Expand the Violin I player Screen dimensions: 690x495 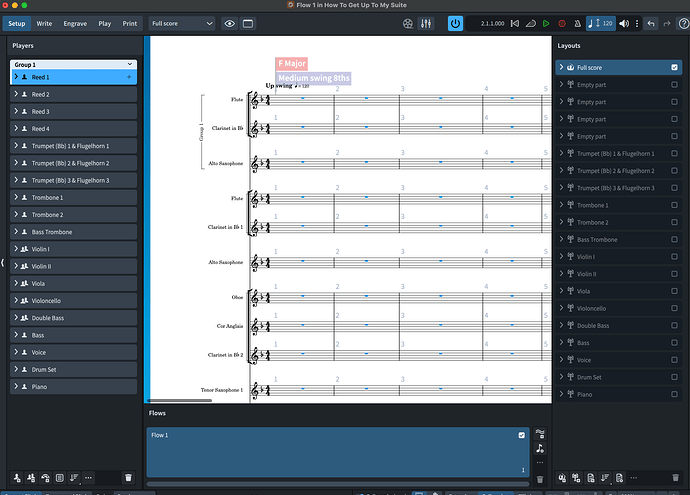click(16, 249)
